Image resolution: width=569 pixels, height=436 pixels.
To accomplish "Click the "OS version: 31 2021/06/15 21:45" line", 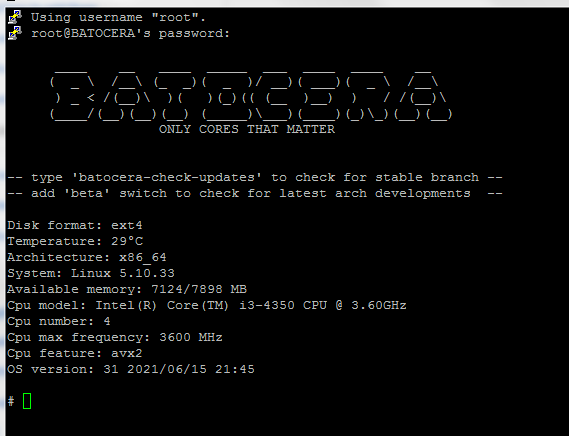I will (x=131, y=369).
